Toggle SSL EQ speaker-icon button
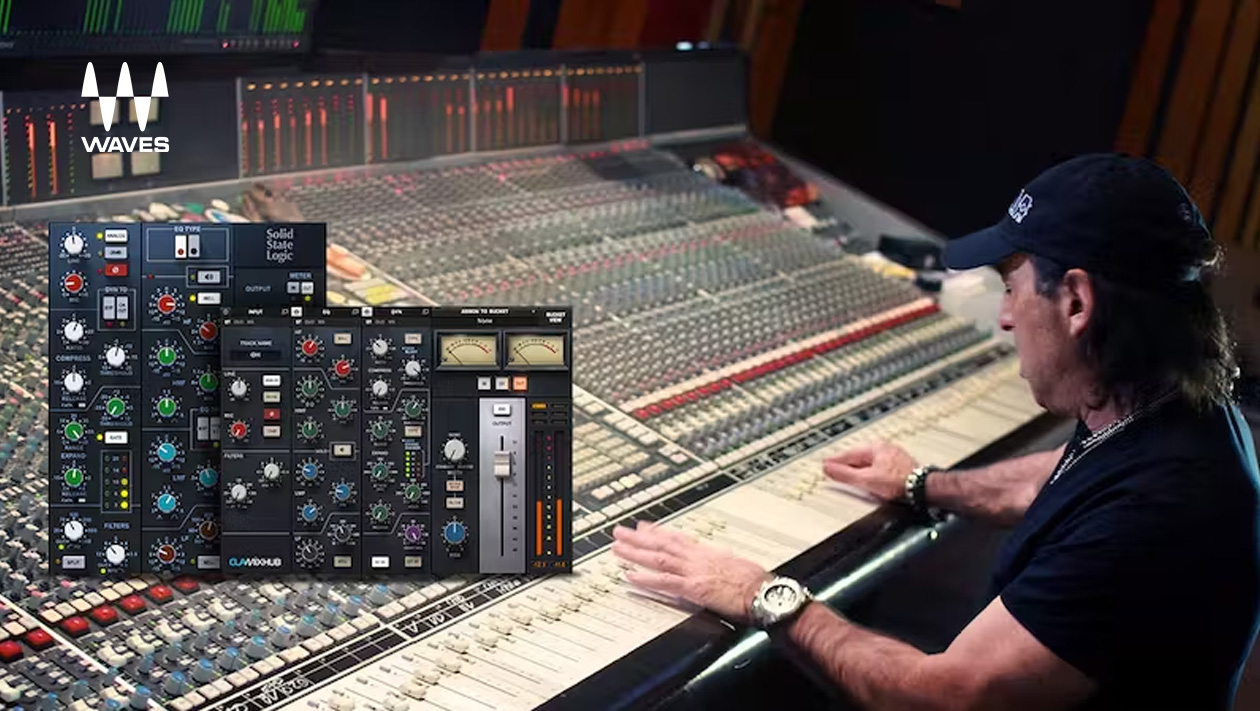The width and height of the screenshot is (1260, 711). point(209,276)
